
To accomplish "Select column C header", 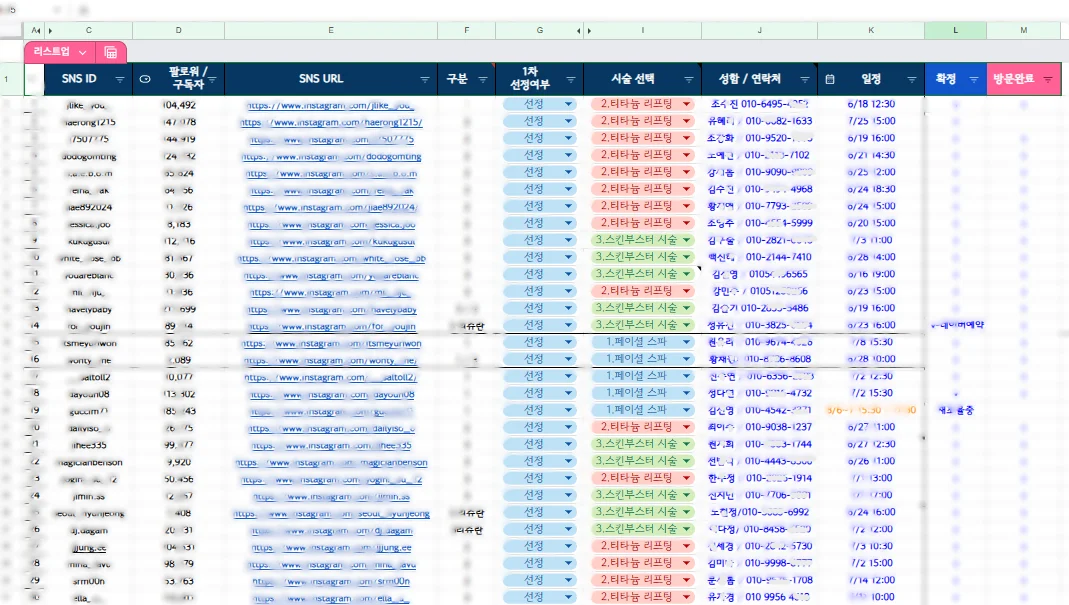I will click(x=89, y=31).
